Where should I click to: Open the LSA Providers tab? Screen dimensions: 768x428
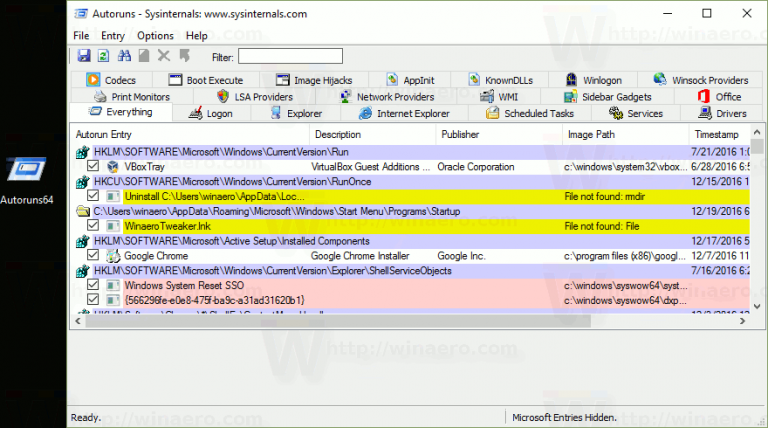255,96
